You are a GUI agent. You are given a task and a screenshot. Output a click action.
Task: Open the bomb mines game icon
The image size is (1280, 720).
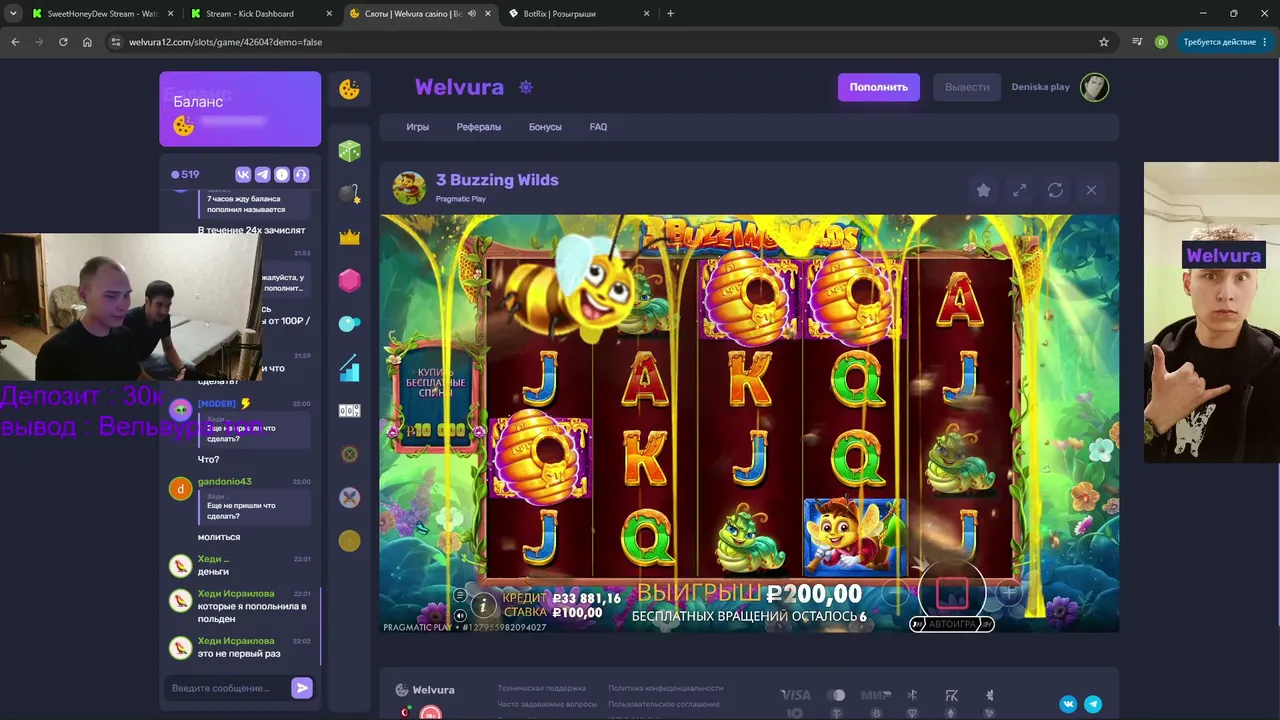[x=349, y=194]
